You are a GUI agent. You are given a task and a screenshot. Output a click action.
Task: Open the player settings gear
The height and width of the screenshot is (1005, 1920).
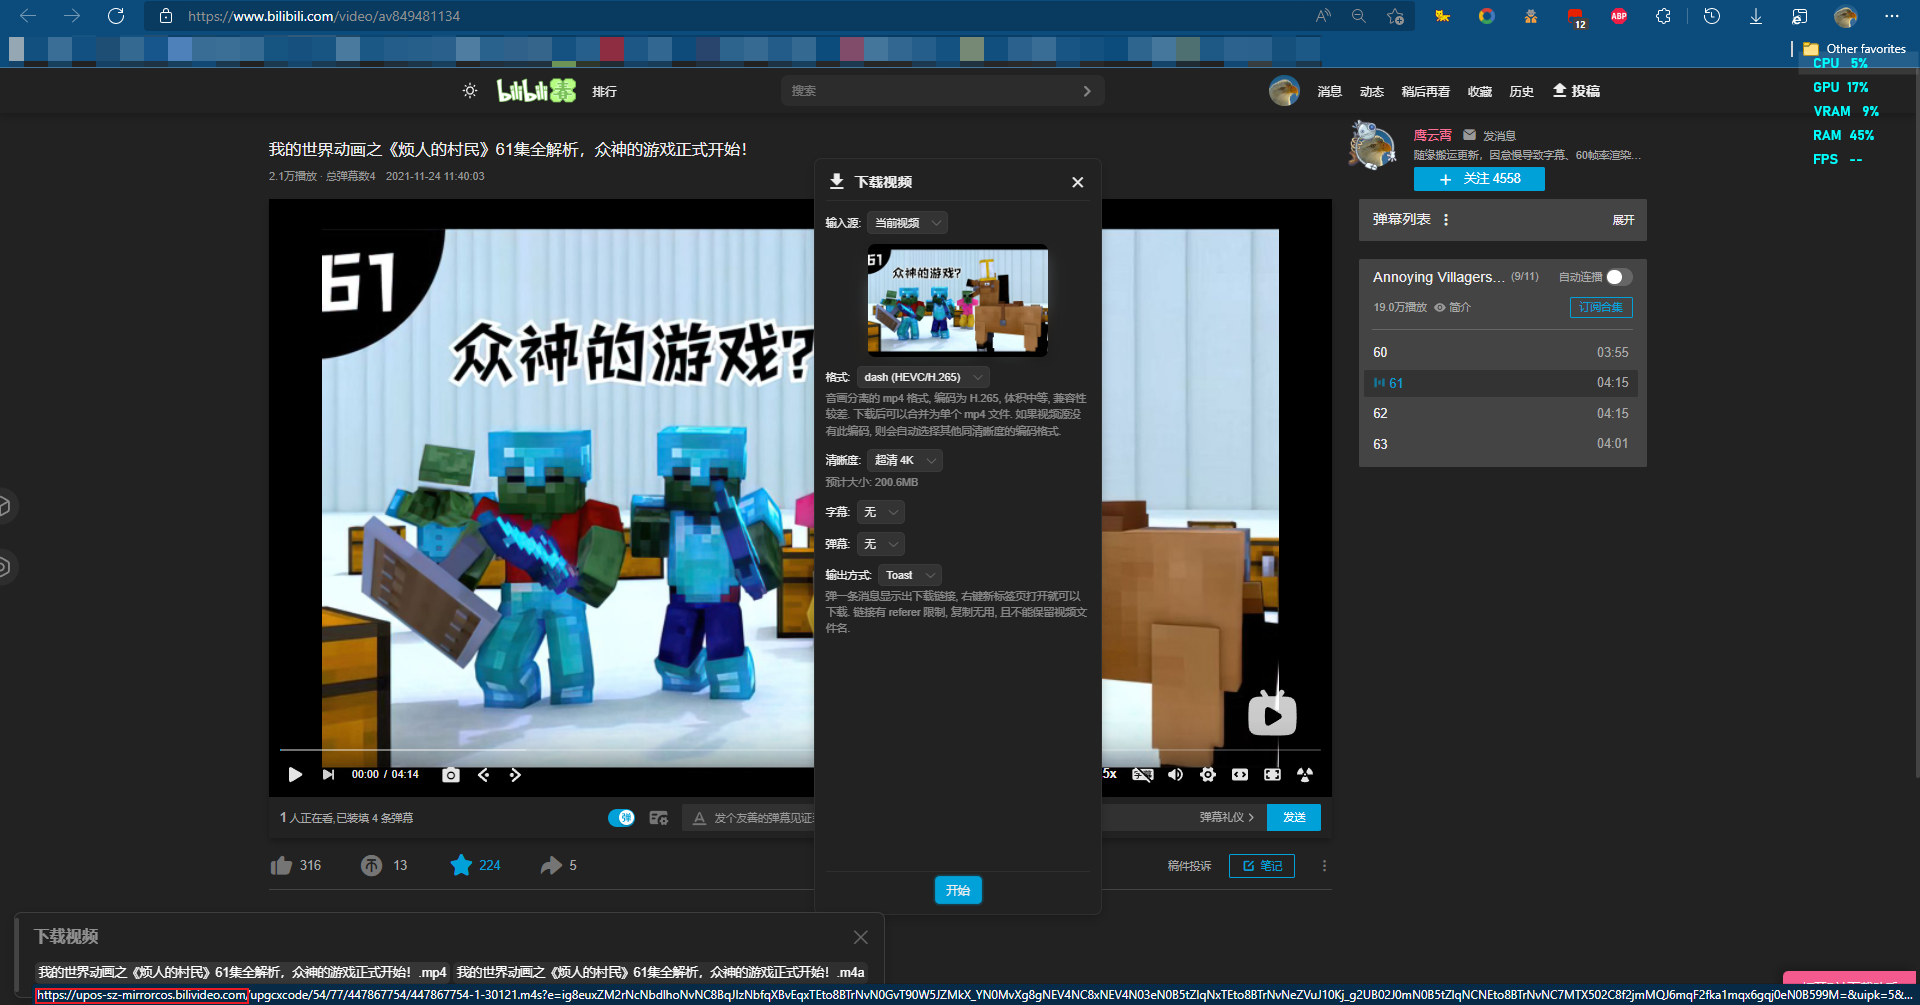1208,775
